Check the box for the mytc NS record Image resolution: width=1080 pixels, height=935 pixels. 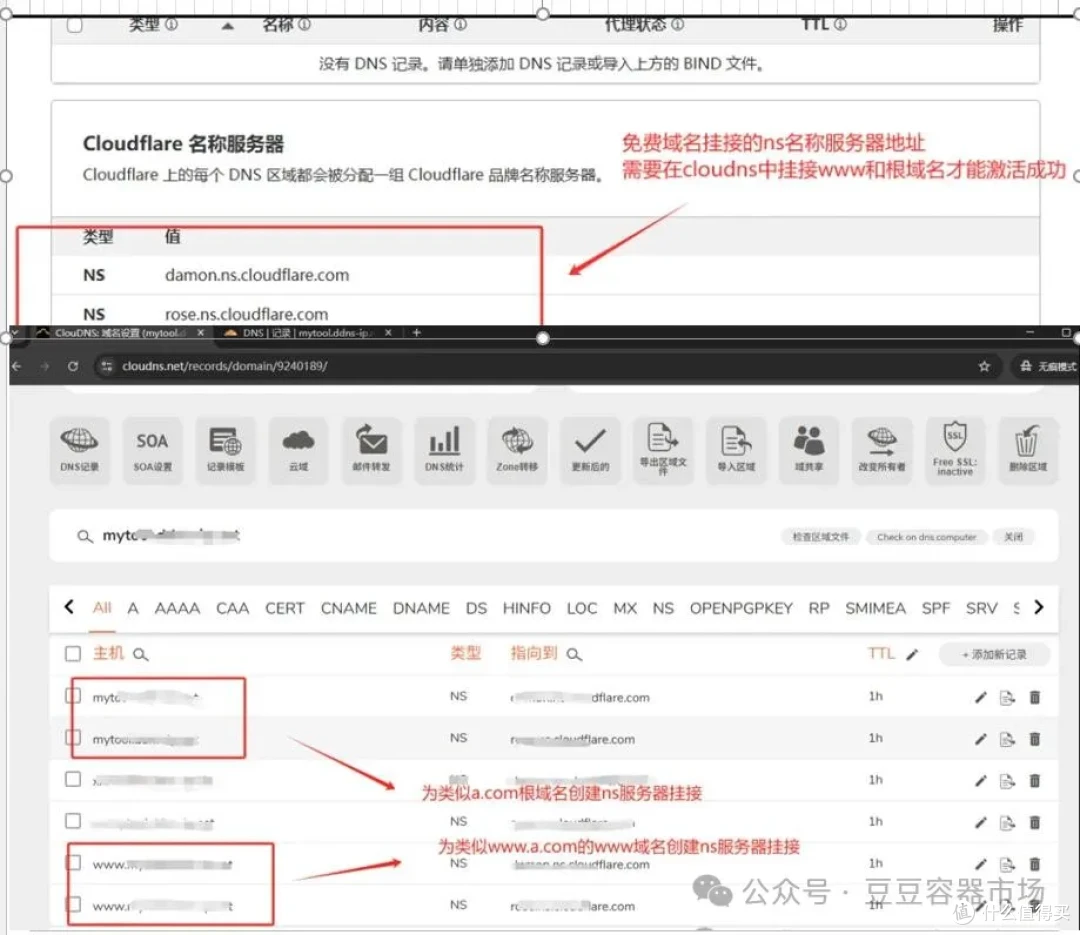[73, 696]
